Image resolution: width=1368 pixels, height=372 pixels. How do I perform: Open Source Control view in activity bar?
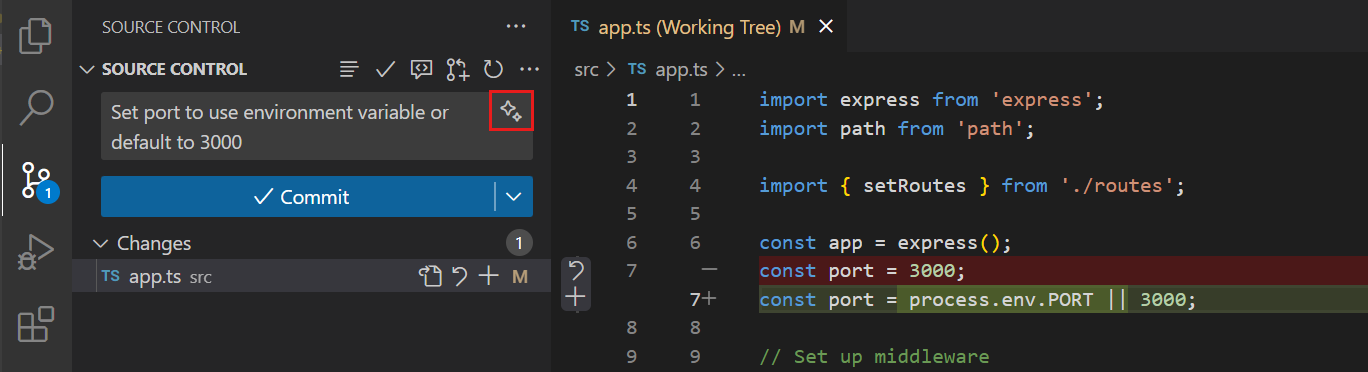click(36, 181)
